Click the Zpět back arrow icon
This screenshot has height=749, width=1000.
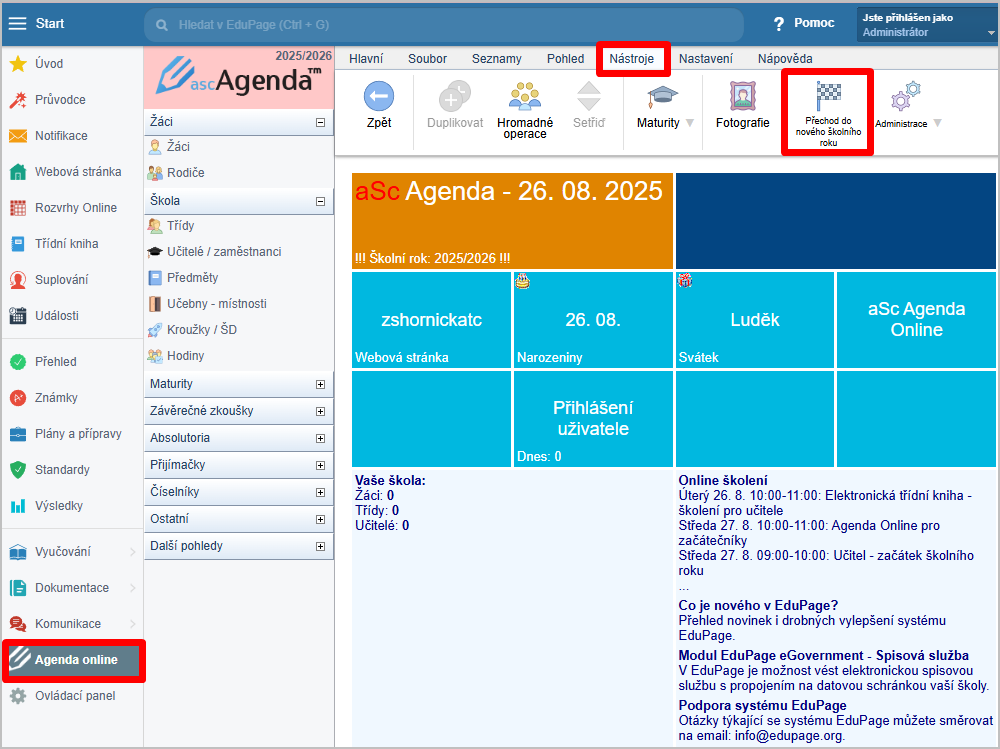[x=378, y=97]
